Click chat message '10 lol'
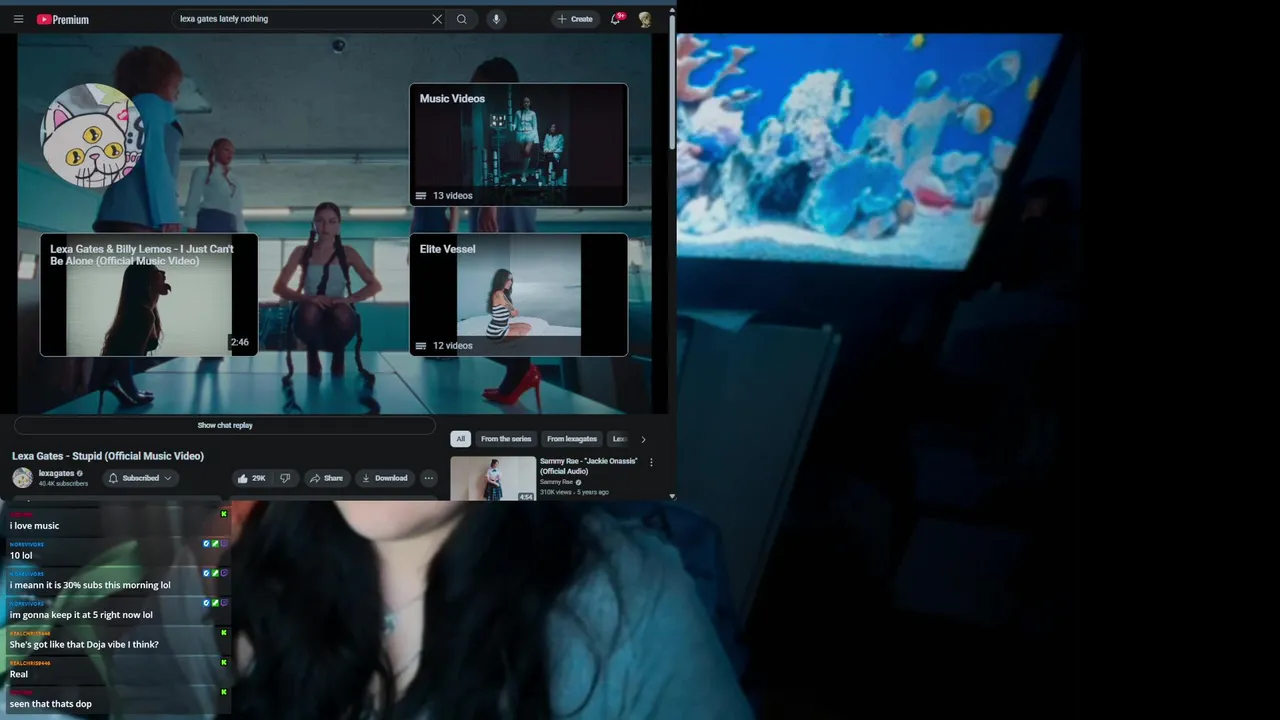 (21, 555)
